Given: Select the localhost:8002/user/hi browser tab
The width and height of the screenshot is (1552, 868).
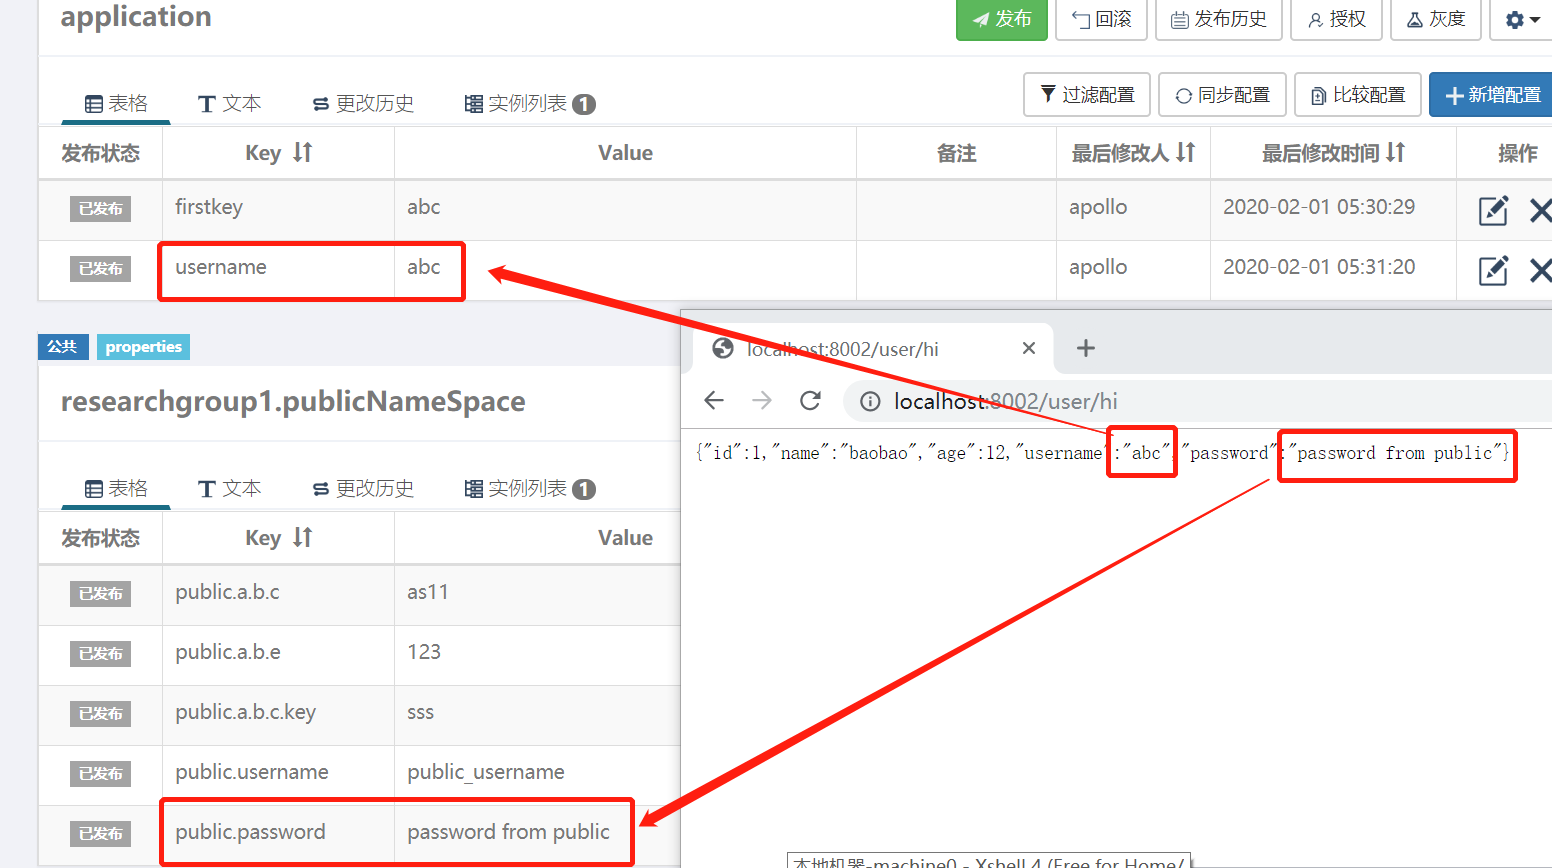Looking at the screenshot, I should 872,348.
